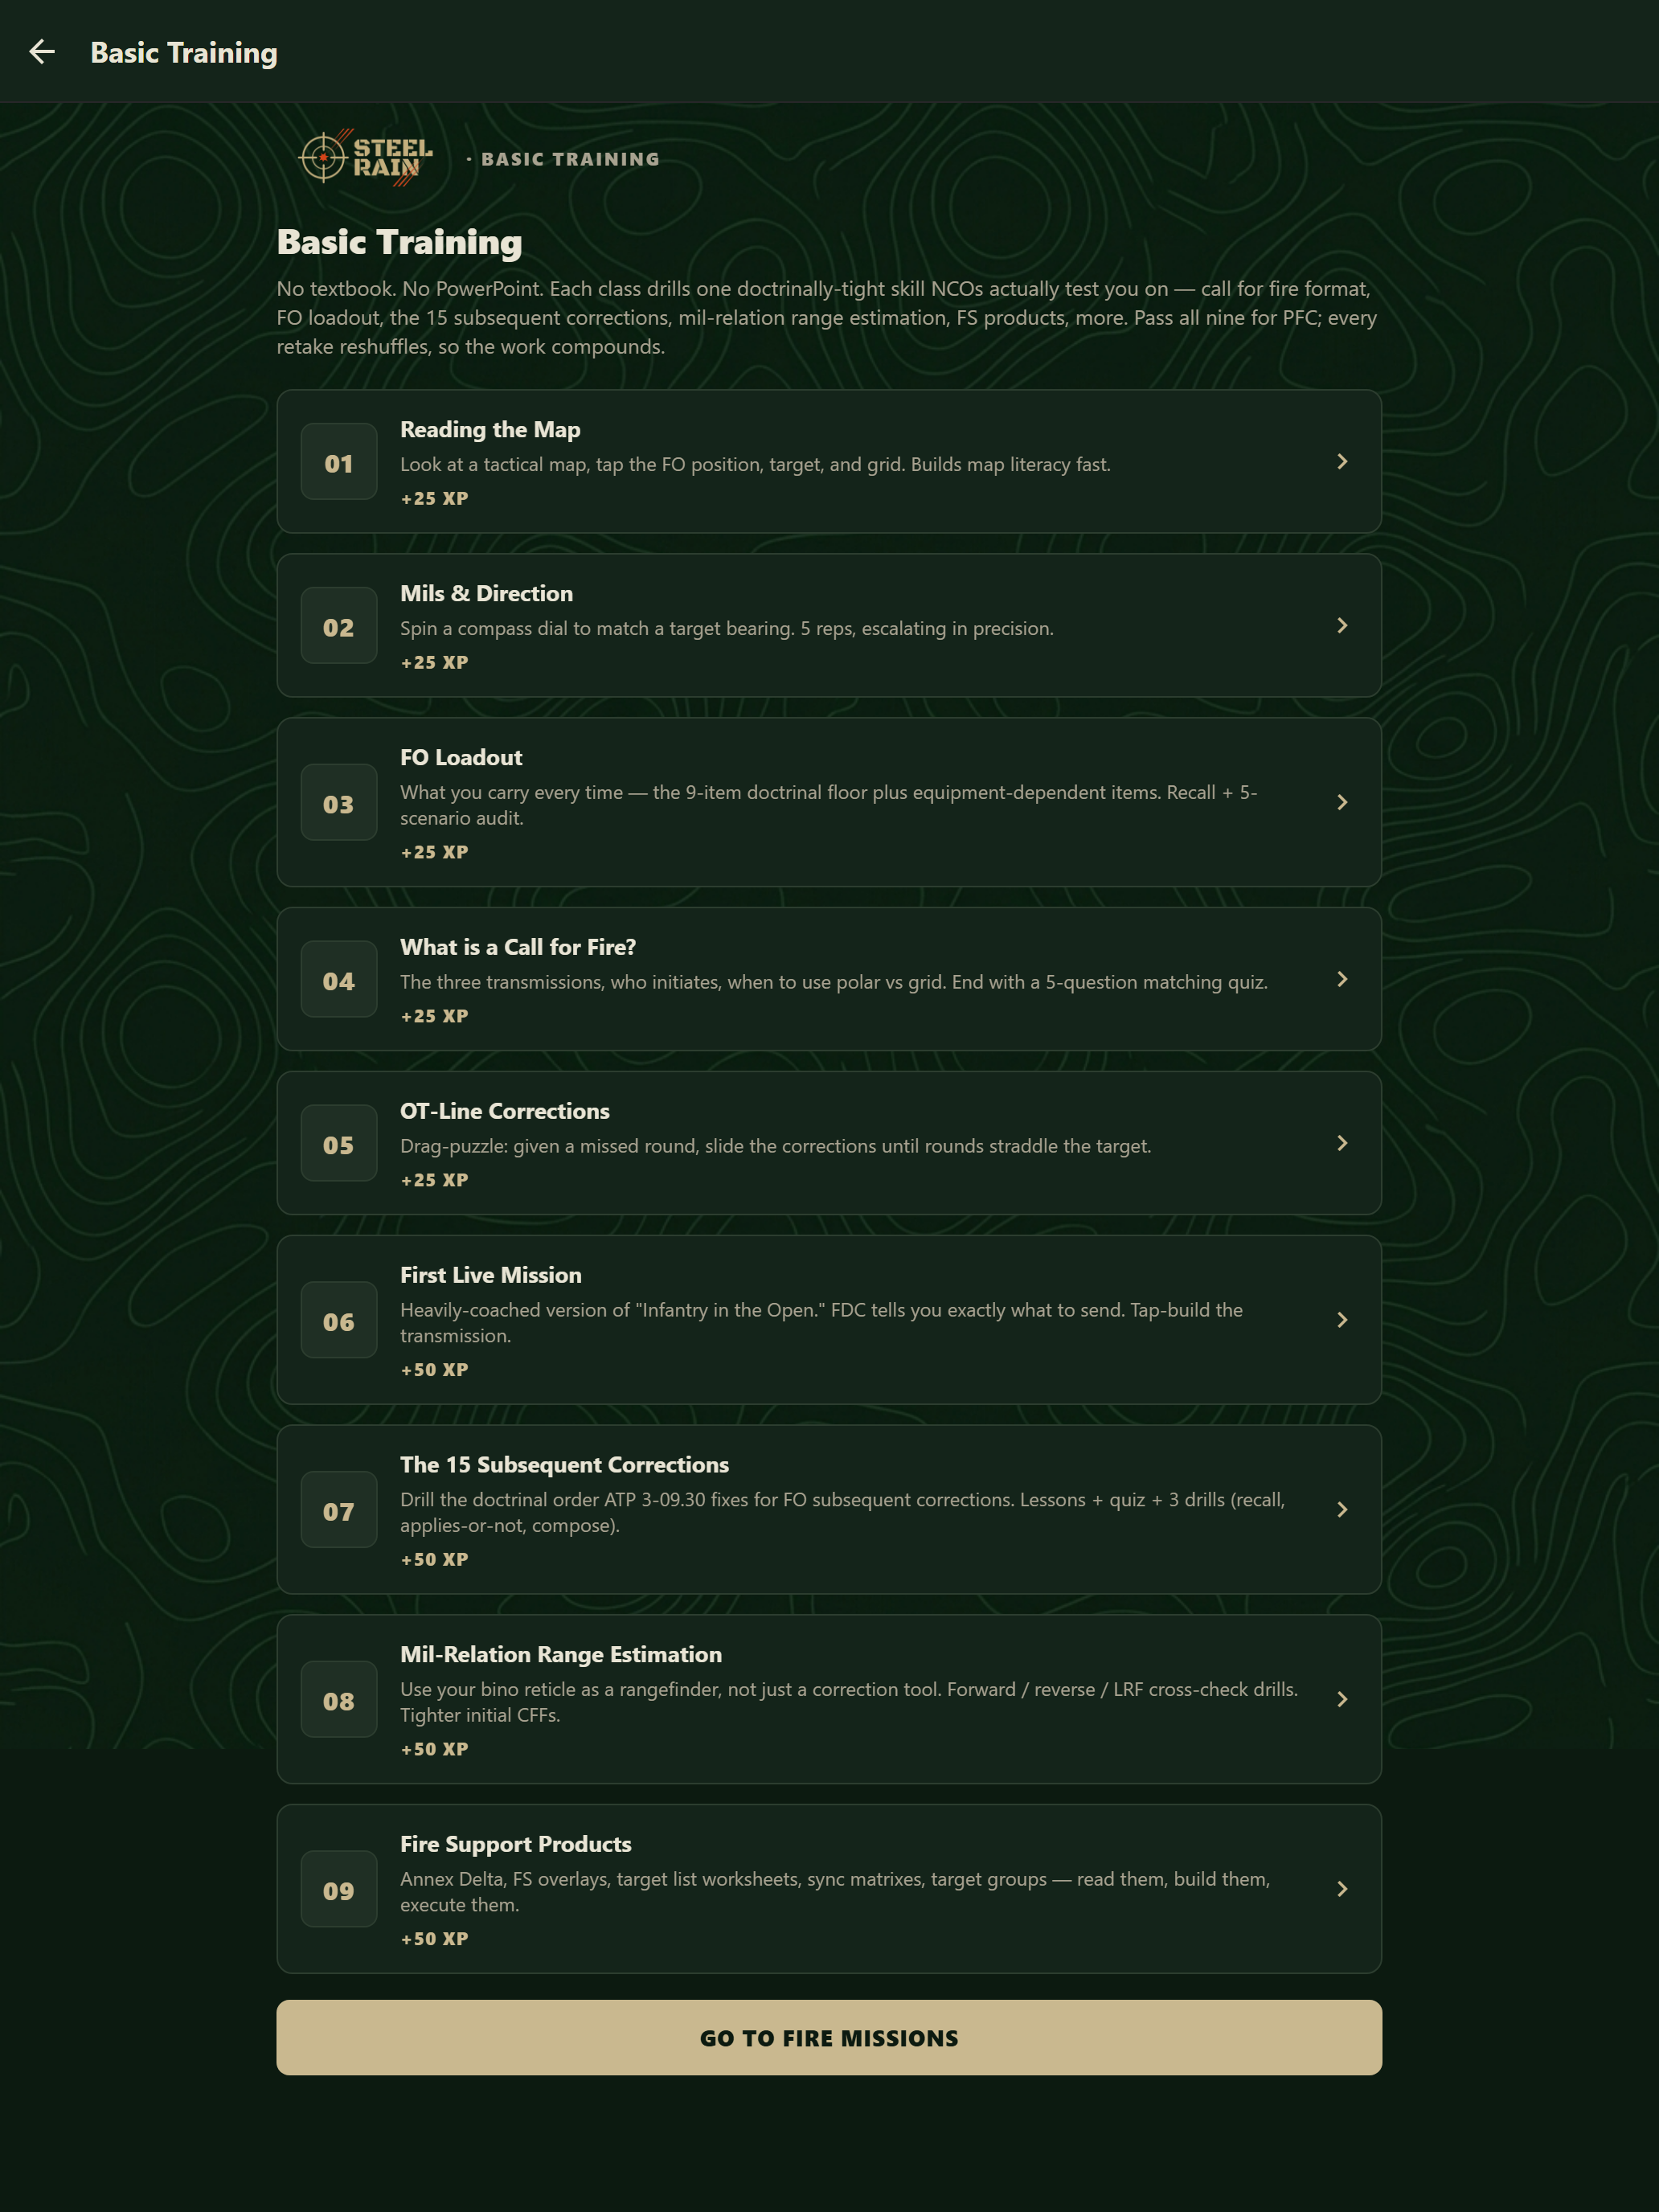Select the 07 lesson number badge

pos(339,1510)
